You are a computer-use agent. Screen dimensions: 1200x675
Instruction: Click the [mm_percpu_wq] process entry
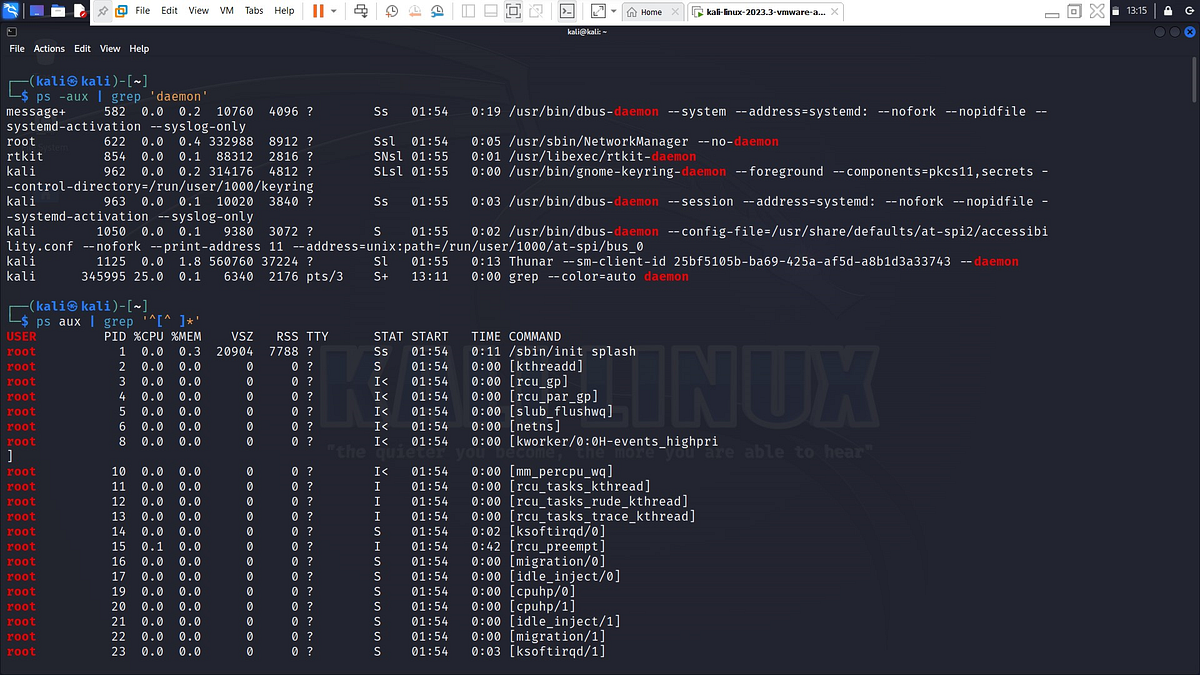pos(560,471)
